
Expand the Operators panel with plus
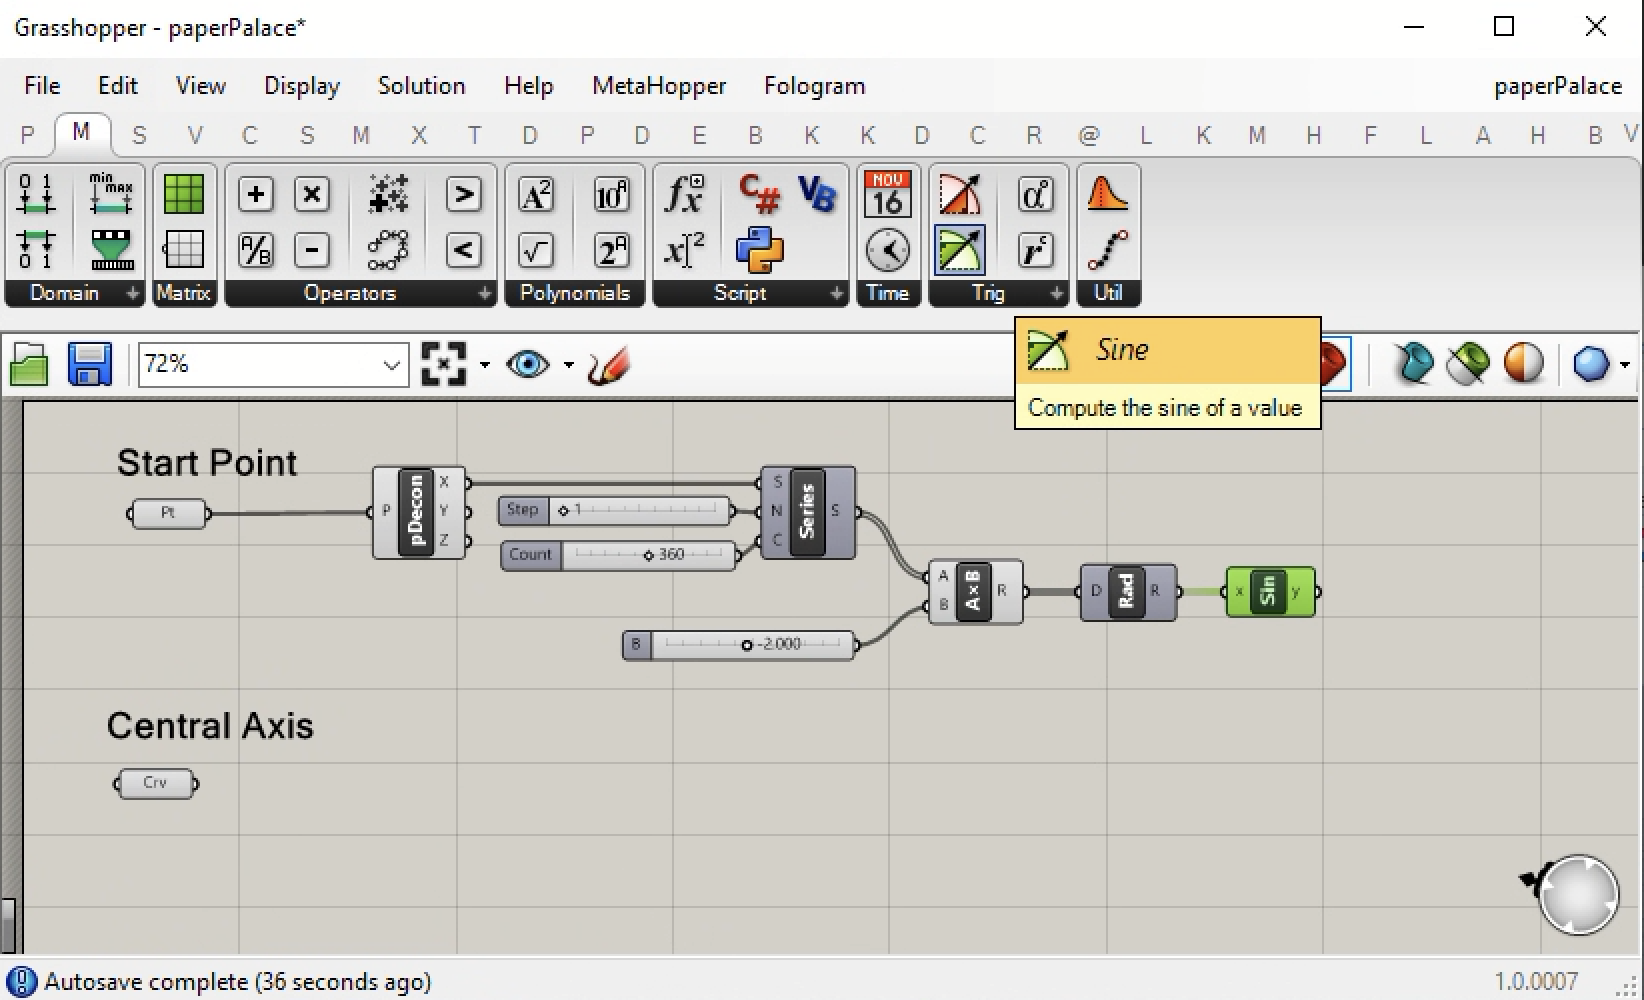(484, 293)
